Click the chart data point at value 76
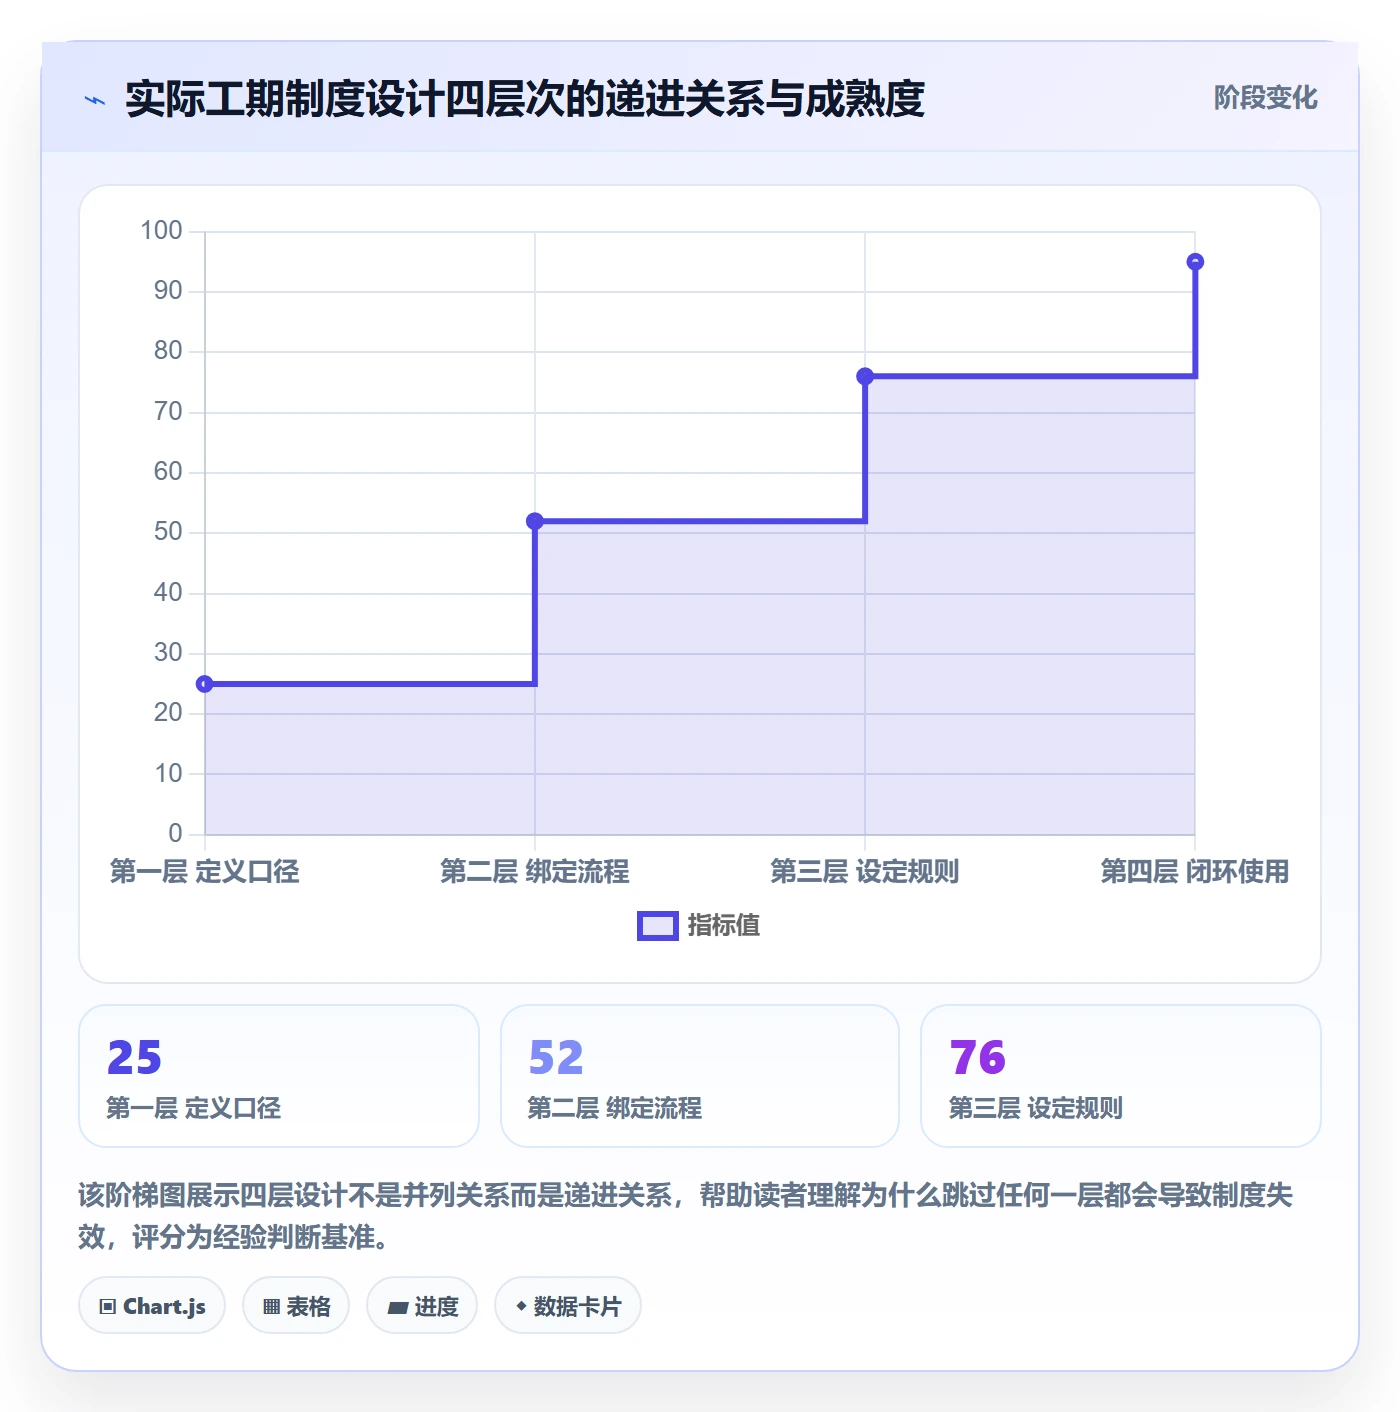Image resolution: width=1400 pixels, height=1412 pixels. [865, 376]
